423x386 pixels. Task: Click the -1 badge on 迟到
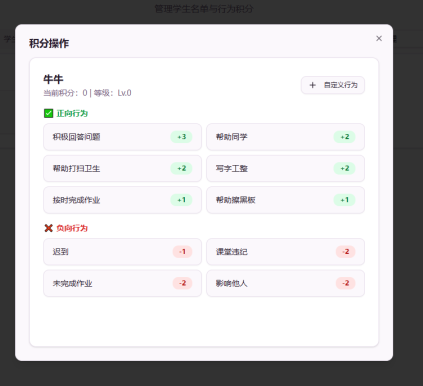coord(182,252)
